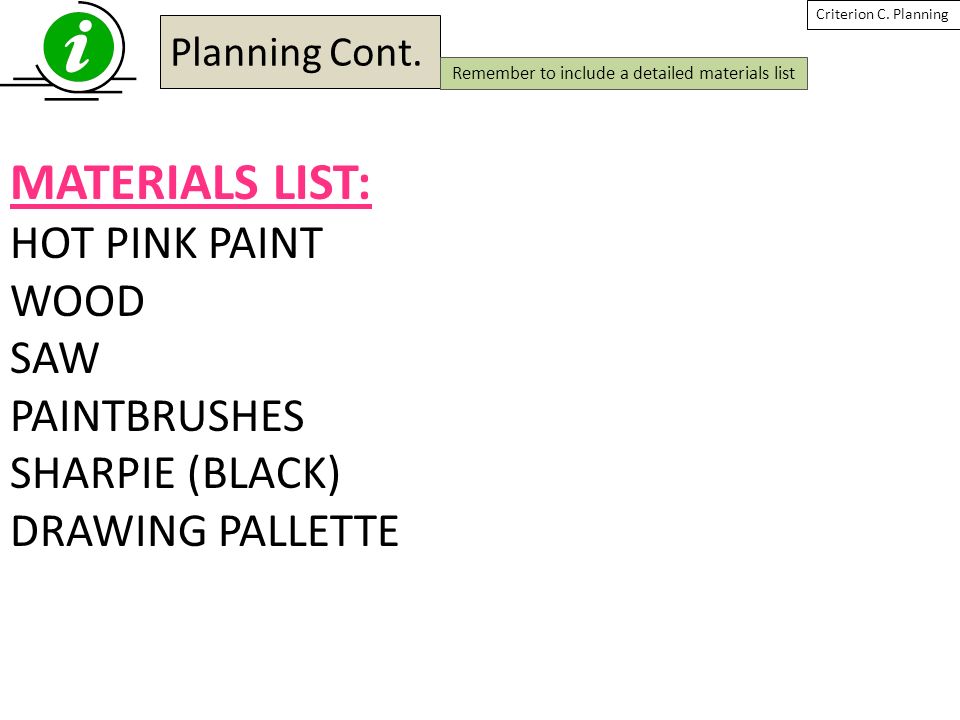Select the SAW list item
Viewport: 960px width, 720px height.
pyautogui.click(x=55, y=358)
